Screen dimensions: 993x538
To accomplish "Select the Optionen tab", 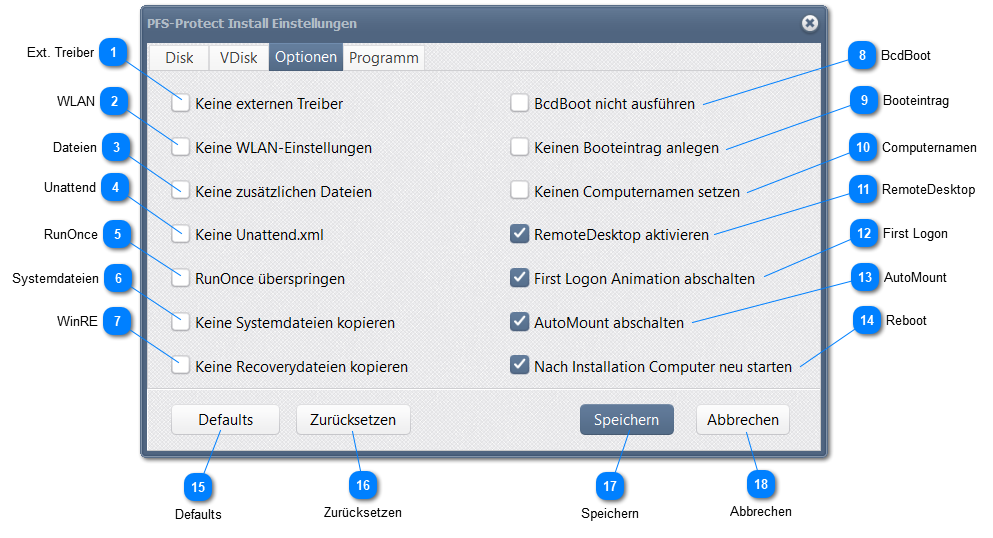I will [x=306, y=58].
